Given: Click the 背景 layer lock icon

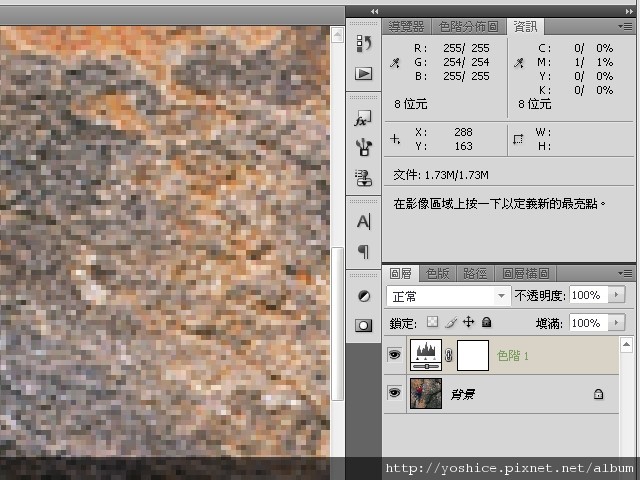Looking at the screenshot, I should [598, 394].
